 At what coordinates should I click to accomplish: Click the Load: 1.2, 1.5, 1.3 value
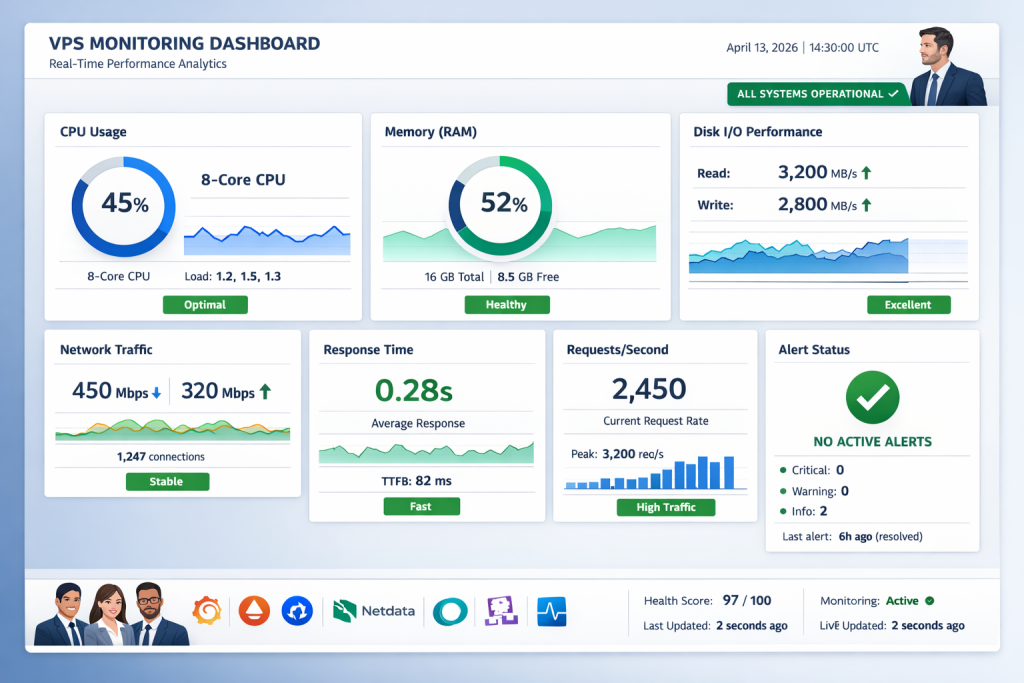coord(232,277)
